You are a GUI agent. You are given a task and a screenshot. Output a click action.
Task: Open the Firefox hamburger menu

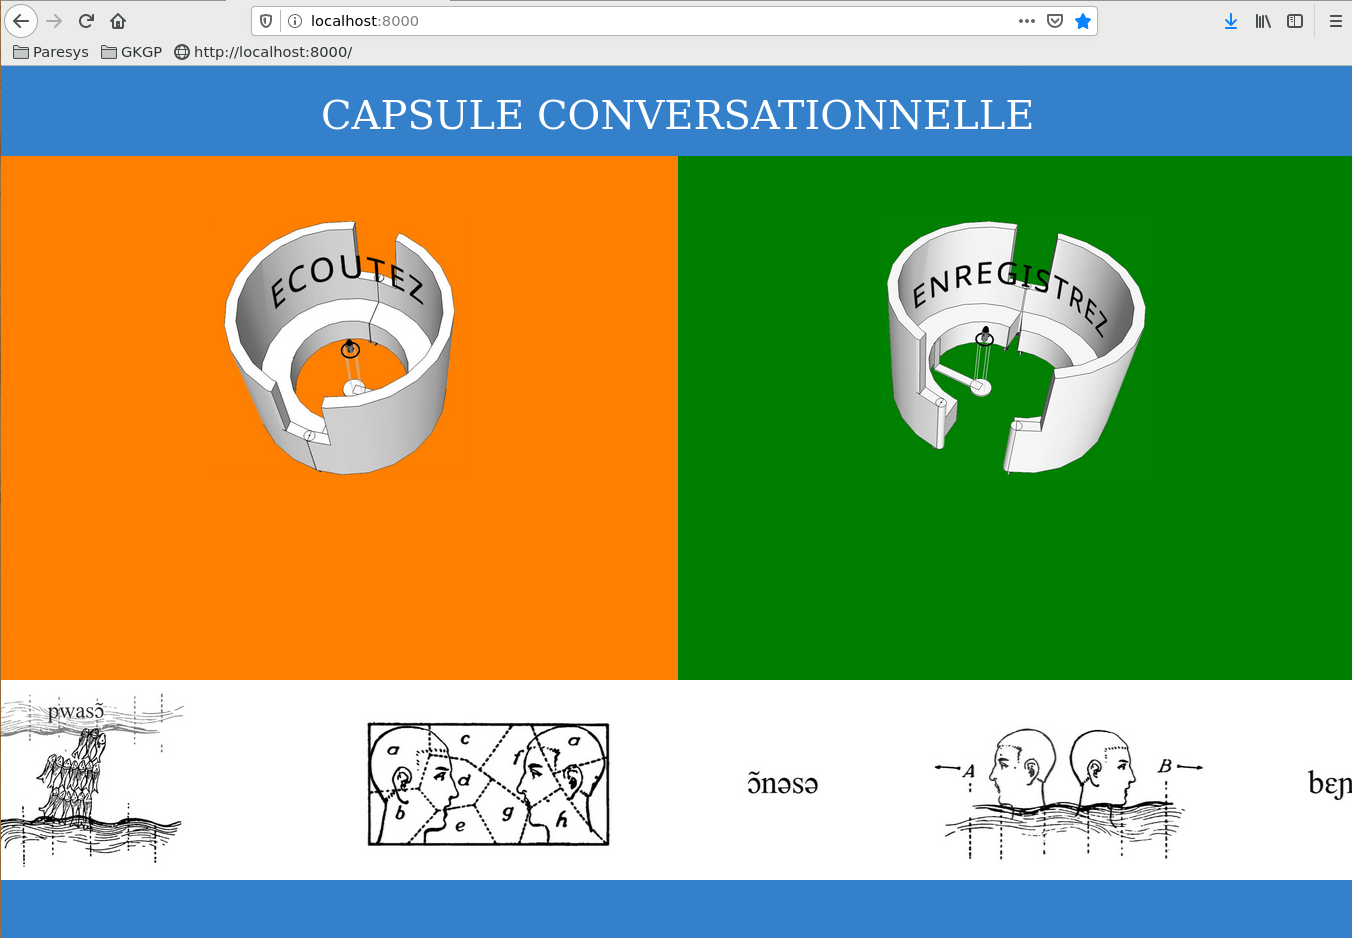[x=1336, y=21]
